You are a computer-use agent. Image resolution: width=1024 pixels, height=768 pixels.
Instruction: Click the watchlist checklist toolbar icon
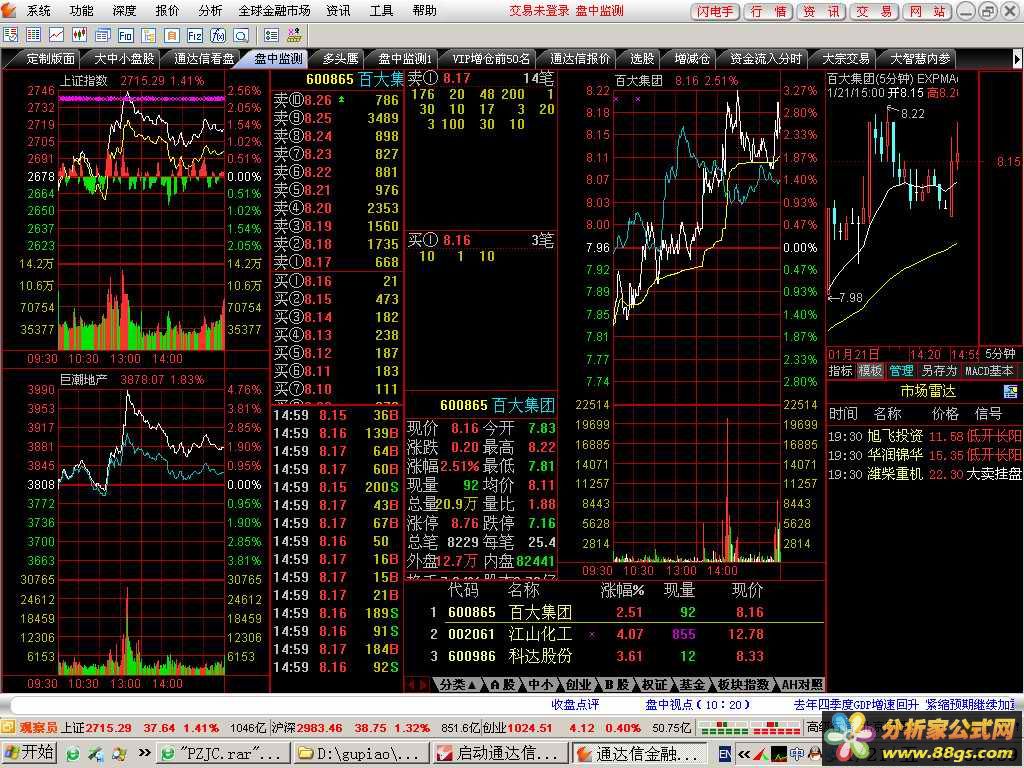point(10,35)
